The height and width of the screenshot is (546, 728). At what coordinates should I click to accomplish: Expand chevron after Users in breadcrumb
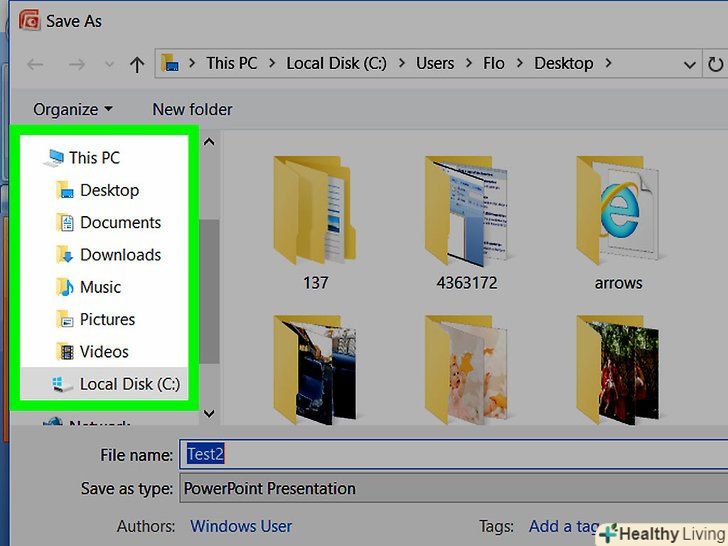[468, 63]
